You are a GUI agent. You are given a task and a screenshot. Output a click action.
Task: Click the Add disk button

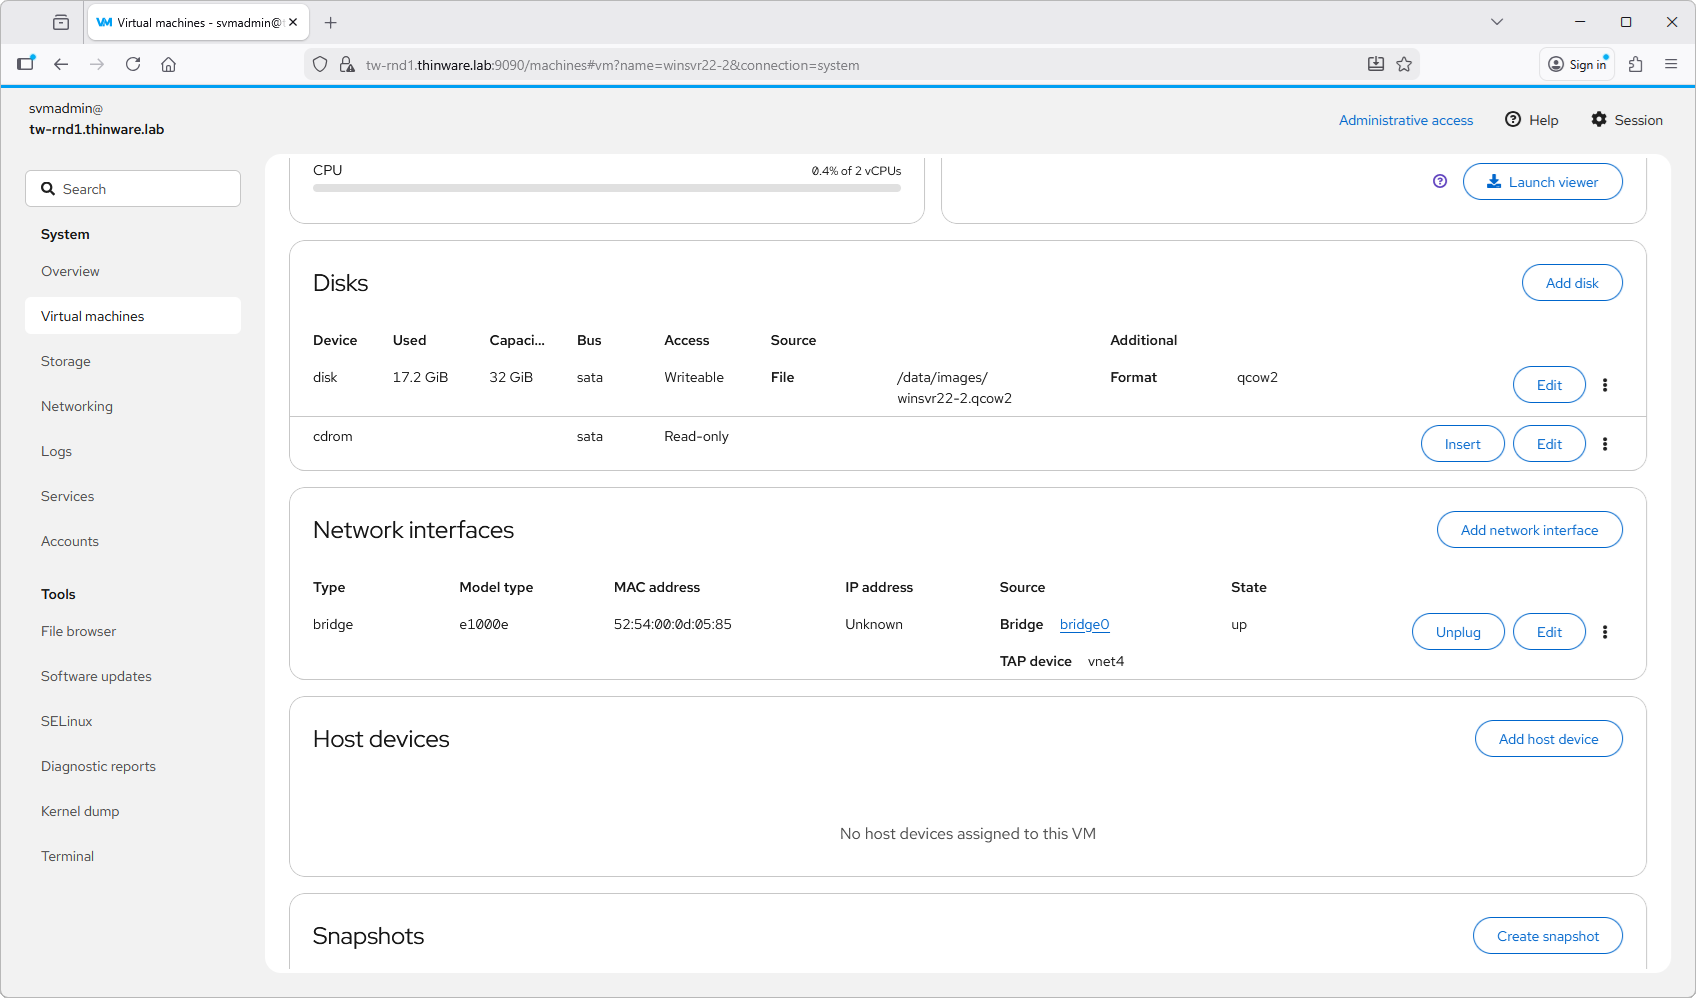[1572, 283]
